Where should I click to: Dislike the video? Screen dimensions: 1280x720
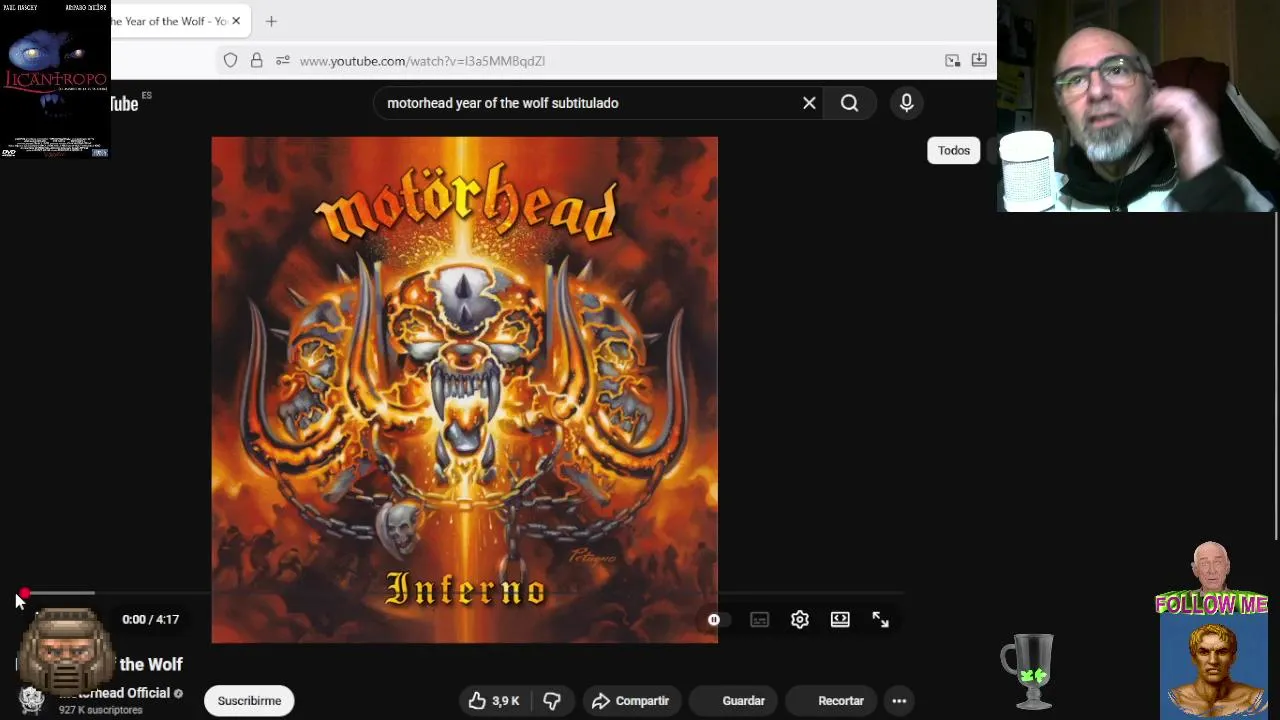(x=552, y=701)
